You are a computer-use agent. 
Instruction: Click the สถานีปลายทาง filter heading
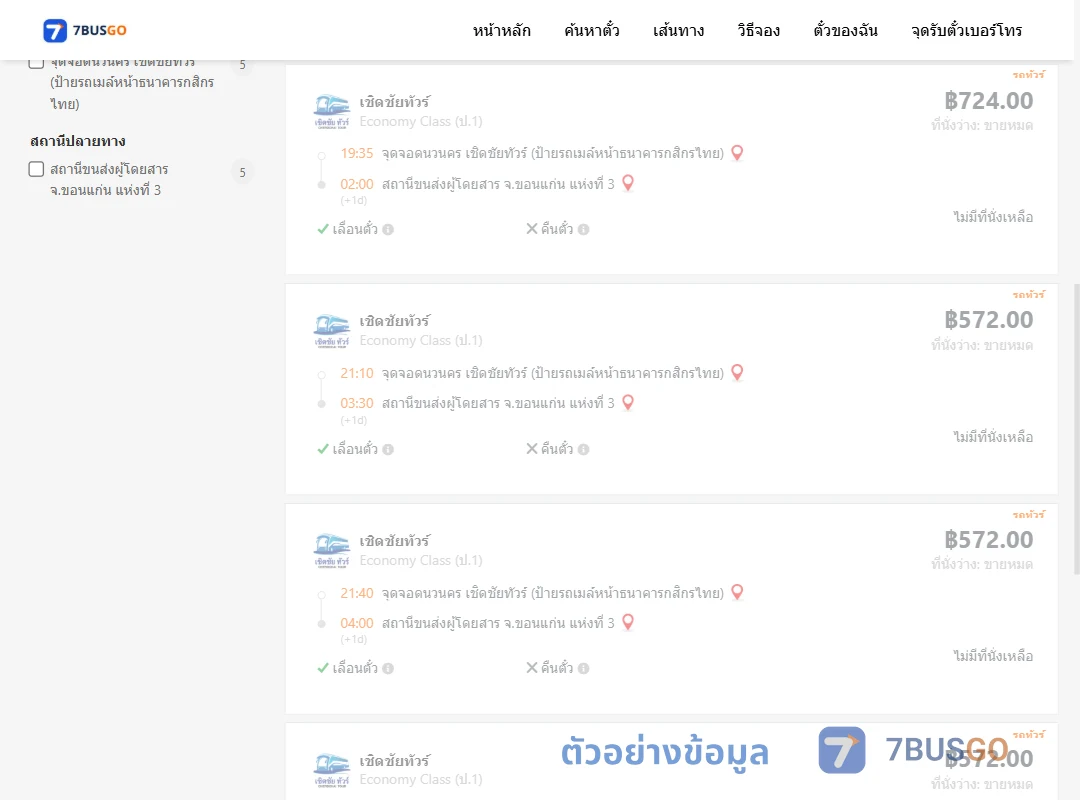78,141
